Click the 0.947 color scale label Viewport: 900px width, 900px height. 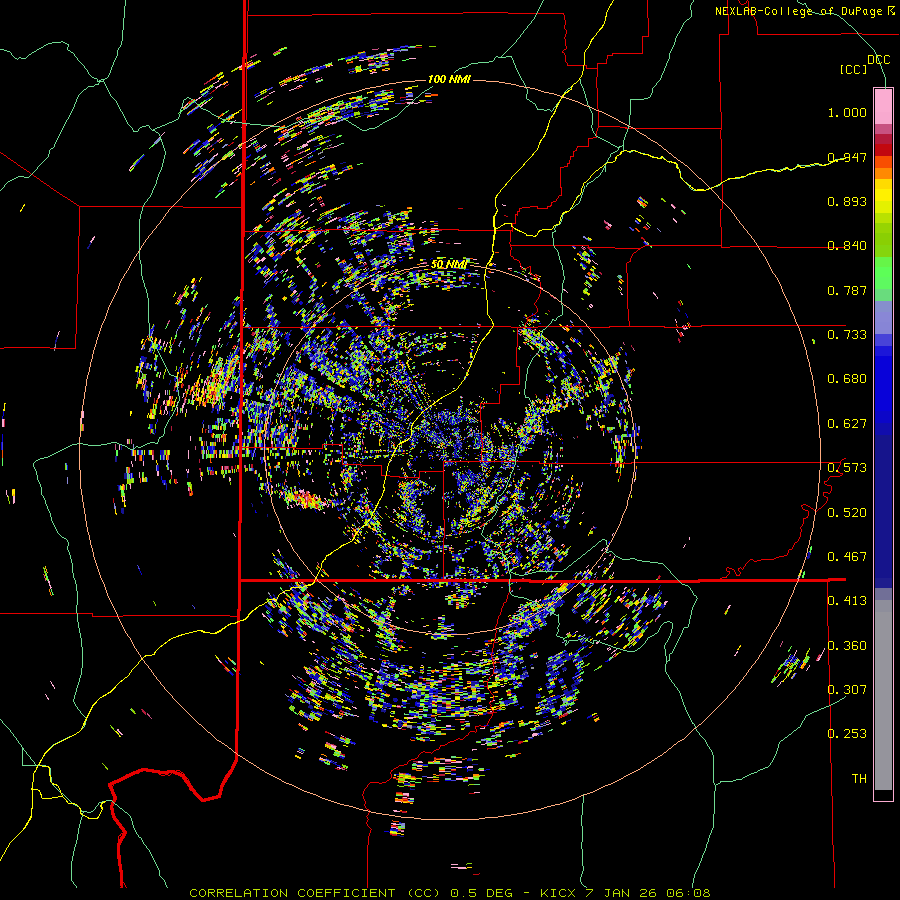point(847,157)
